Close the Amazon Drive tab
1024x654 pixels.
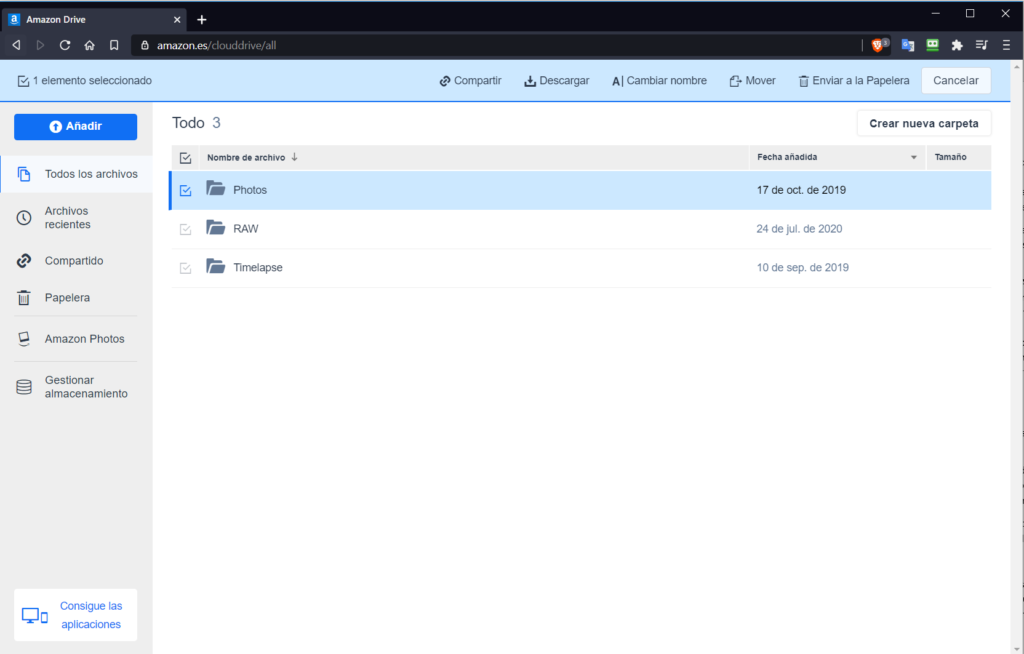pyautogui.click(x=177, y=20)
